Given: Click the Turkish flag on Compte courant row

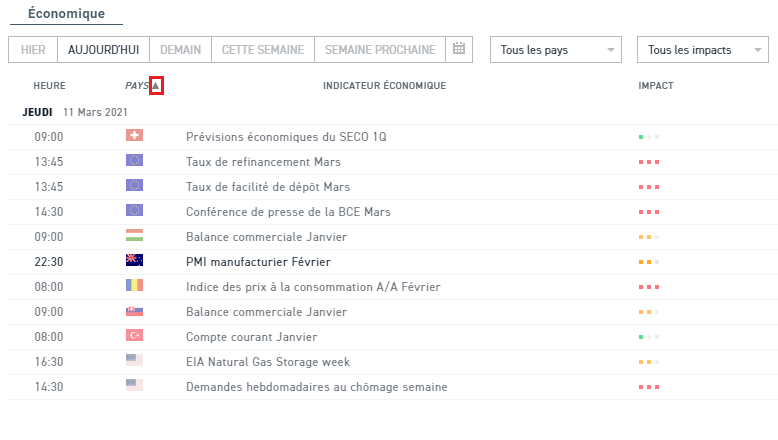Looking at the screenshot, I should click(134, 336).
